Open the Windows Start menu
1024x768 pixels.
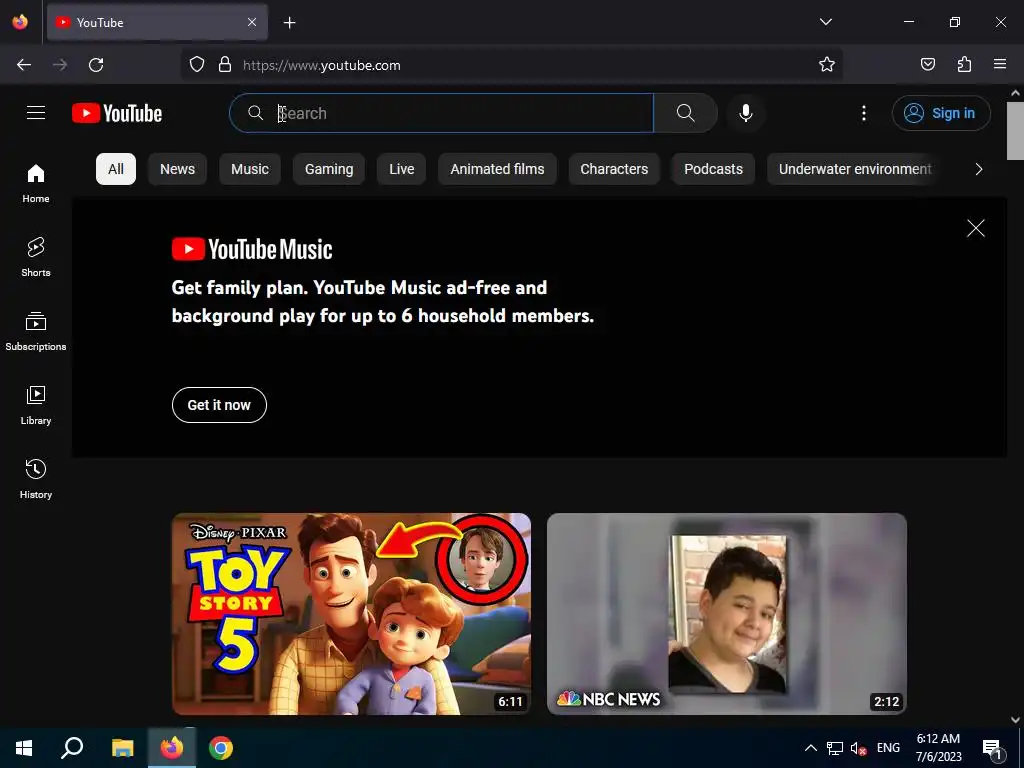(24, 748)
